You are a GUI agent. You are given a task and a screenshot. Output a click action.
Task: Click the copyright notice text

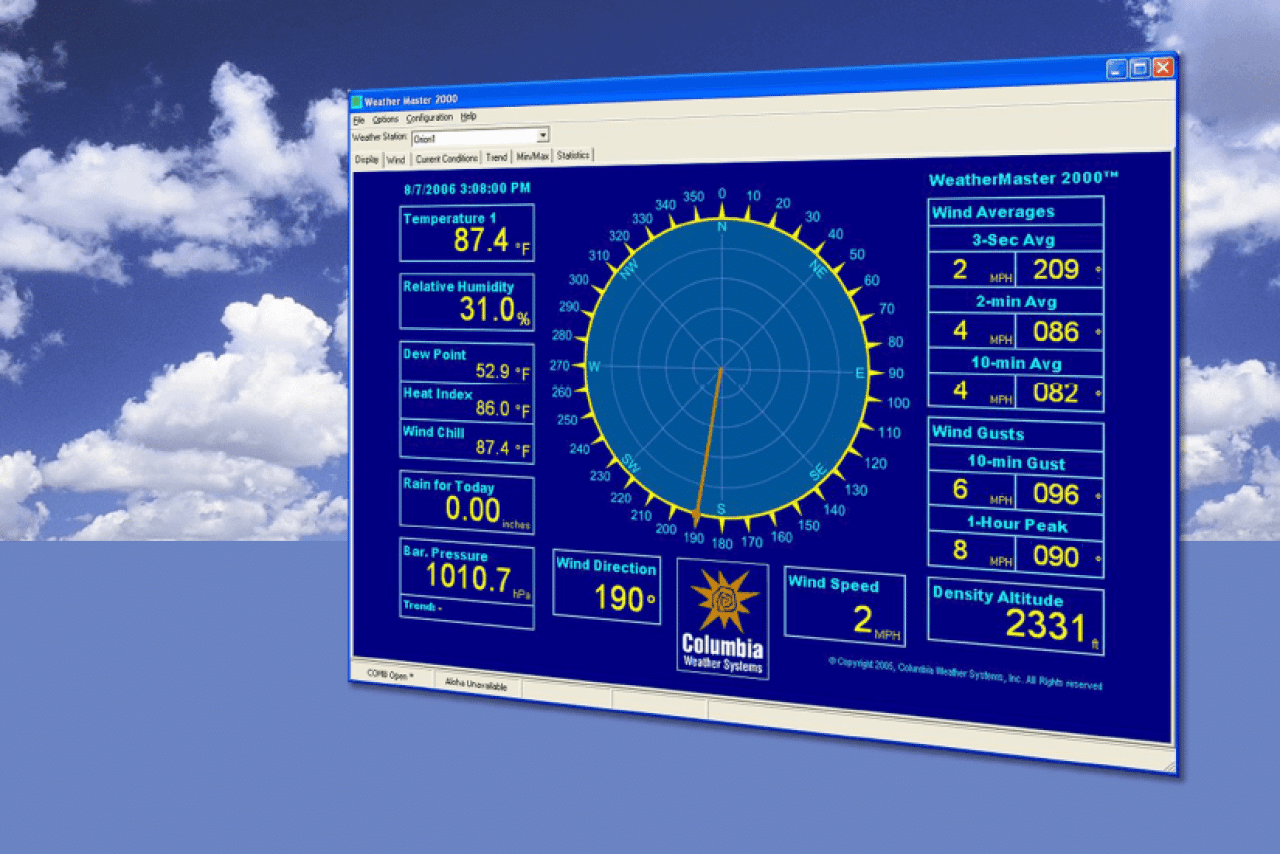click(966, 673)
